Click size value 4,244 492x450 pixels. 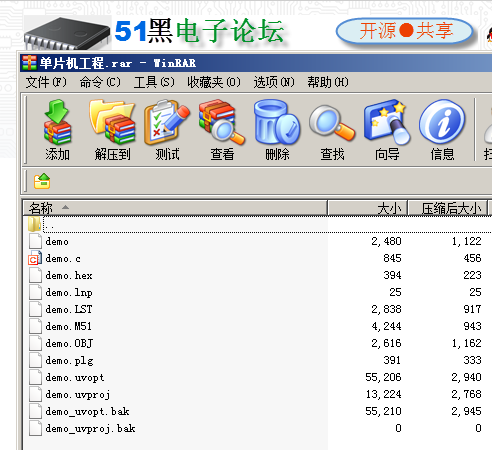click(x=386, y=326)
